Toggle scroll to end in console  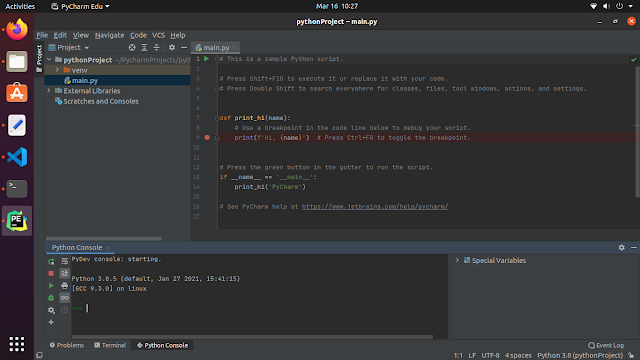click(x=64, y=273)
